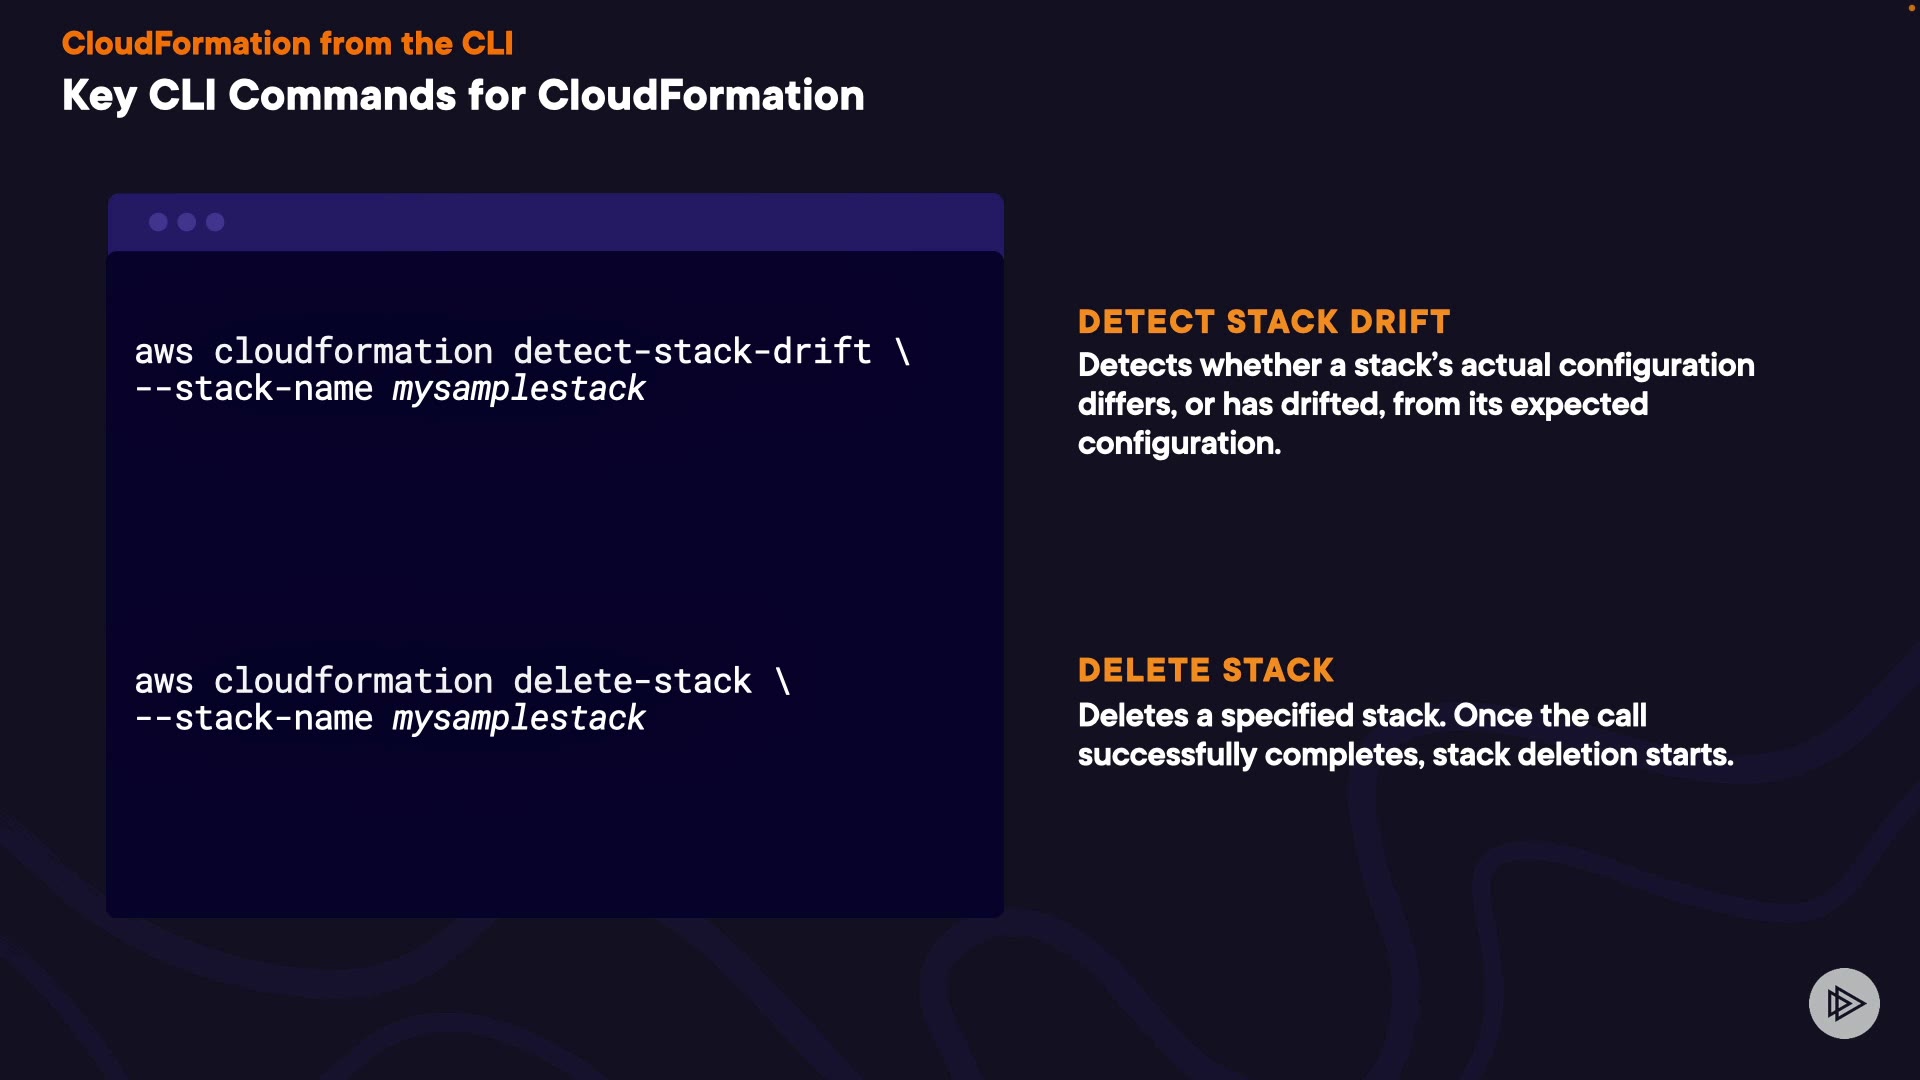Click "--stack-name" flag in the detect command
The image size is (1920, 1080).
253,389
